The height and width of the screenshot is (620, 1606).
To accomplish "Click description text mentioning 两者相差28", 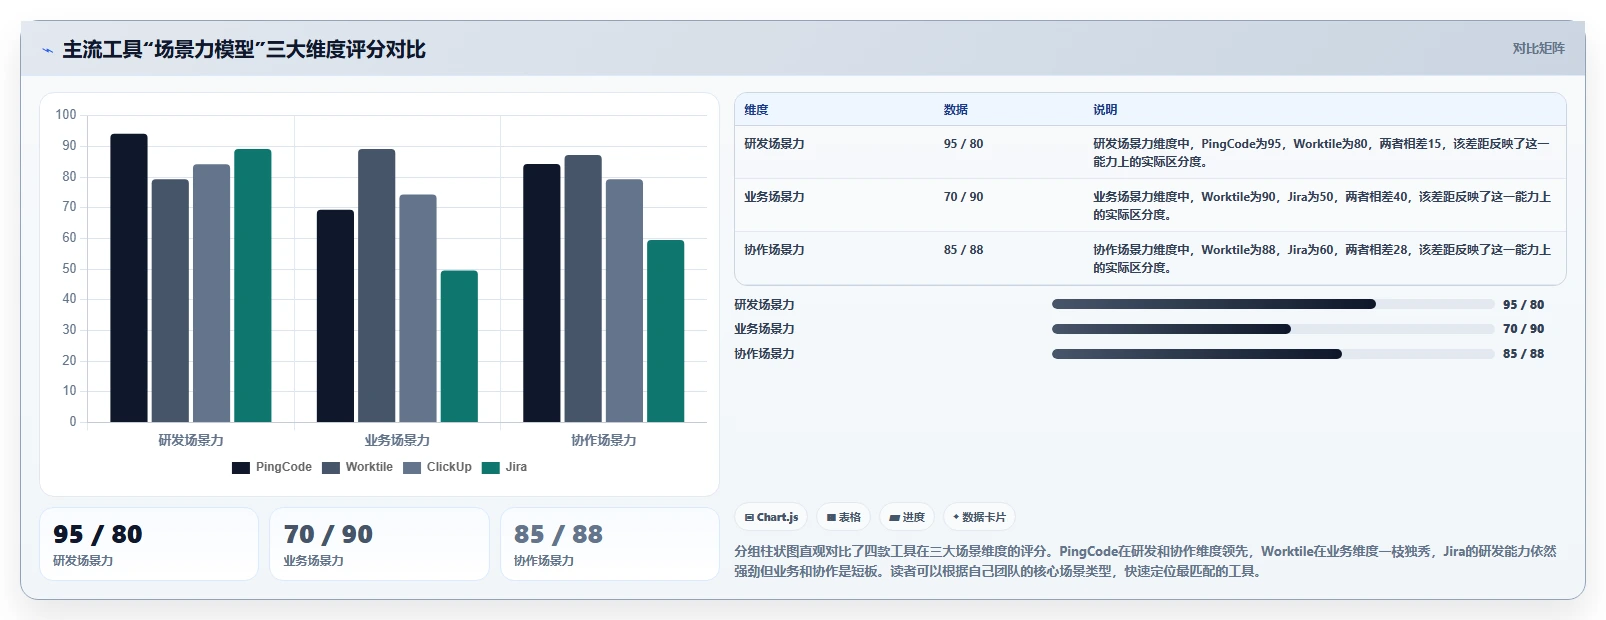I will pos(1321,258).
